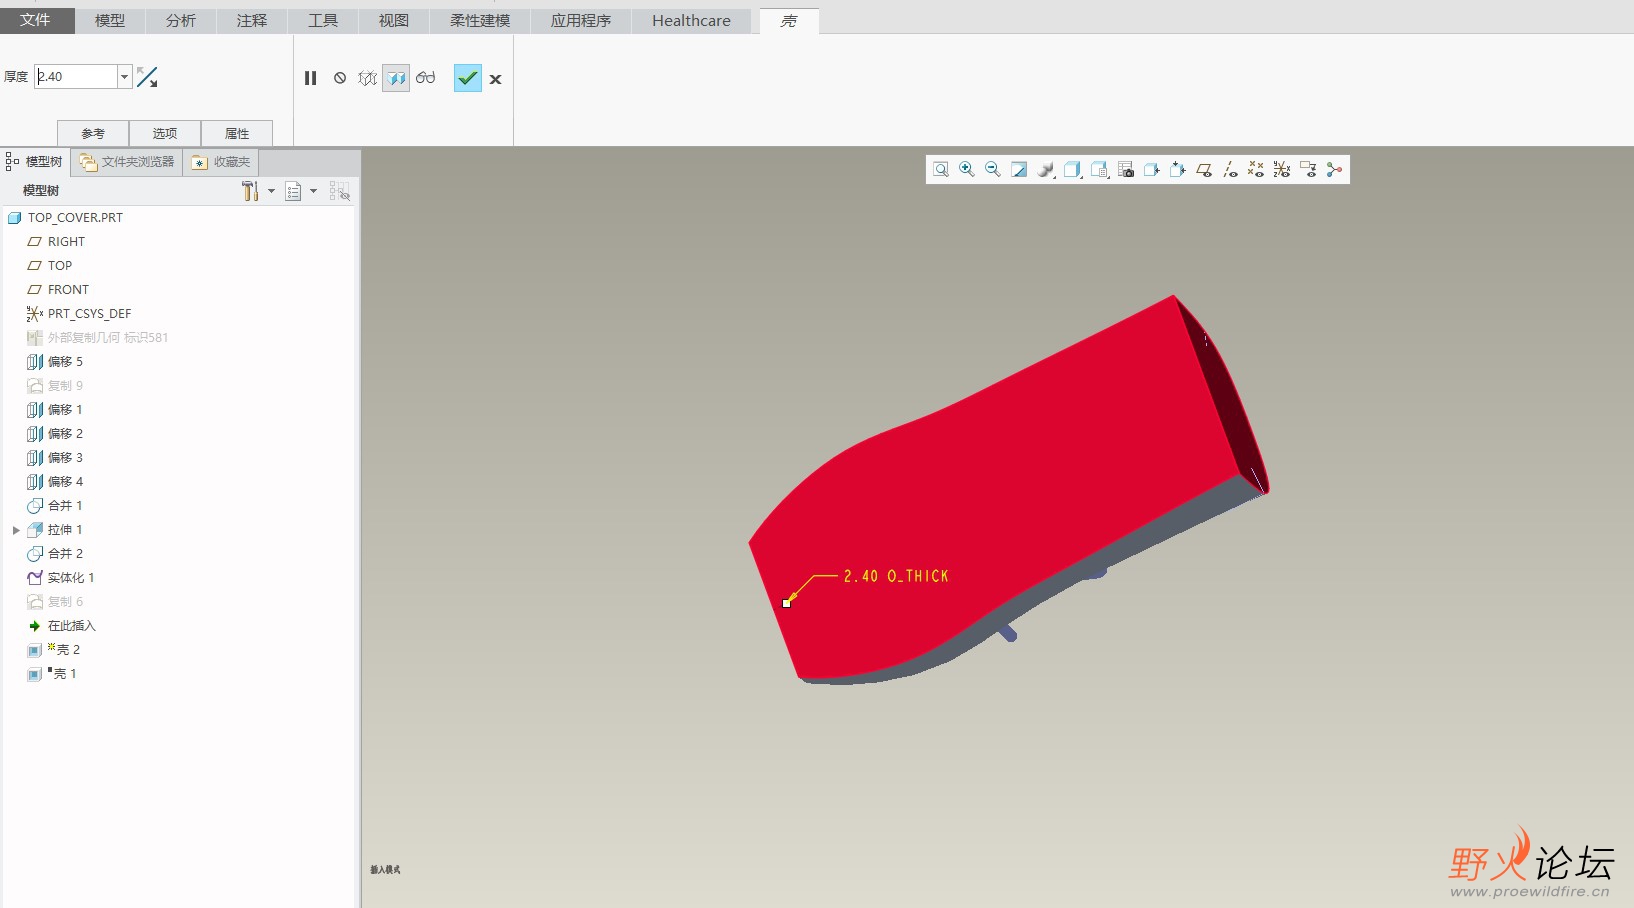Click the 2.40 O_THICK dimension label
The width and height of the screenshot is (1634, 908).
896,576
